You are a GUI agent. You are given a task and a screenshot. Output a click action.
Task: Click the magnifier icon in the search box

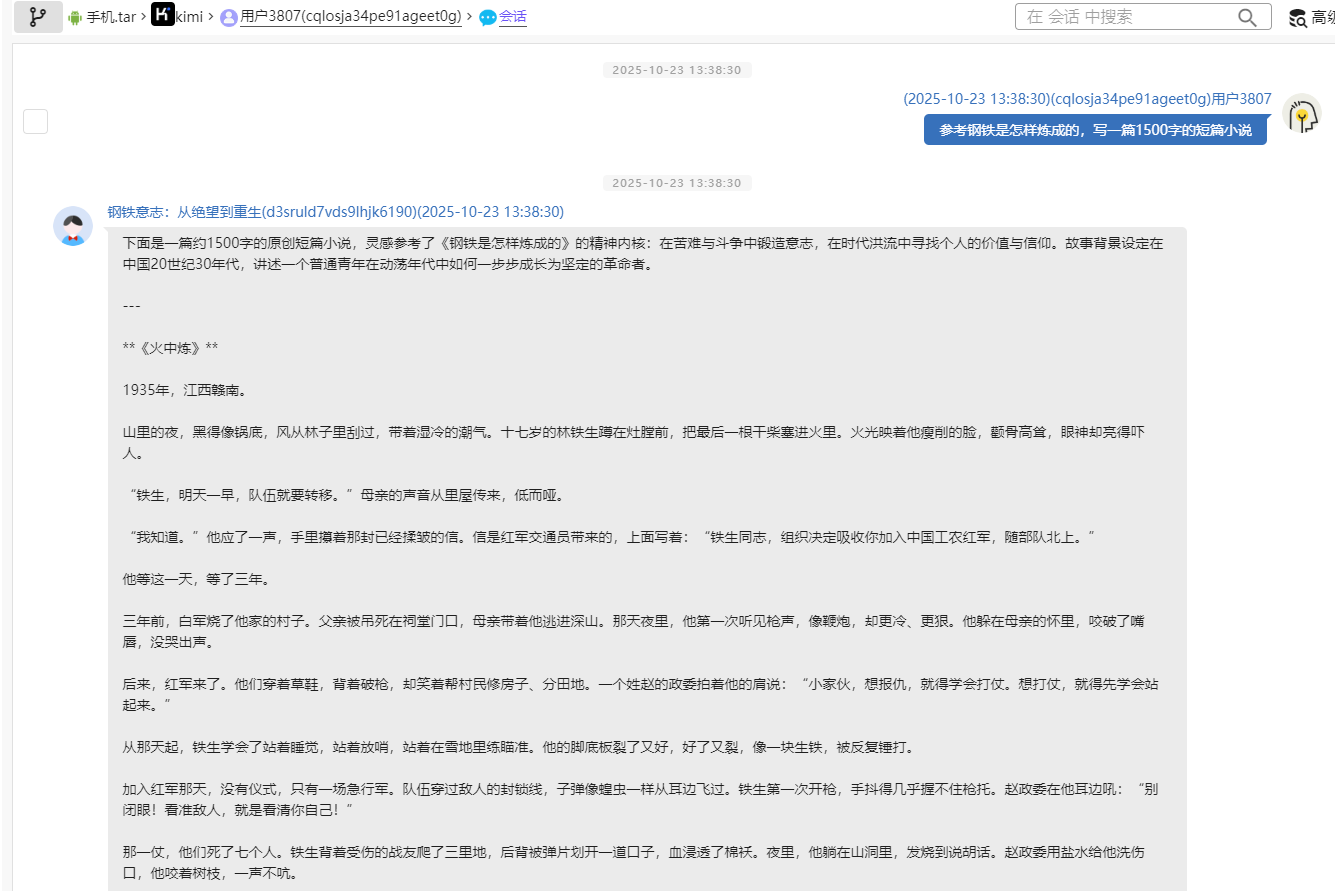click(1246, 16)
